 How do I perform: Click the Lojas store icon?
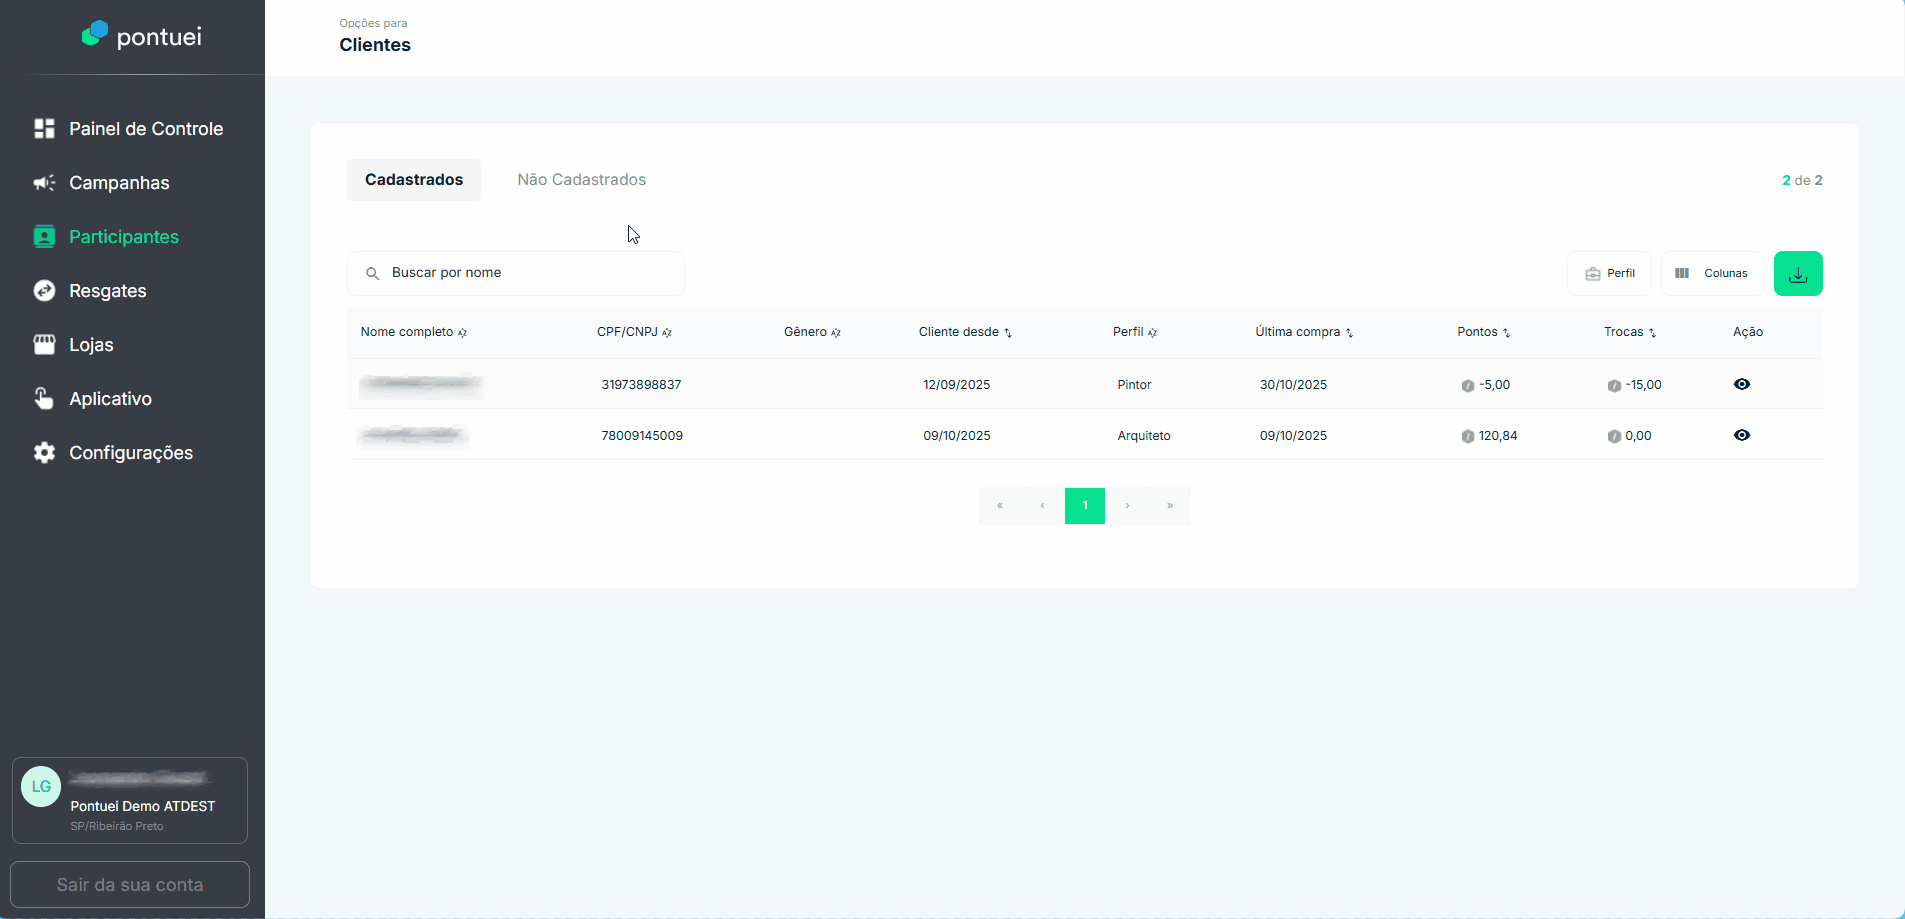(x=44, y=345)
